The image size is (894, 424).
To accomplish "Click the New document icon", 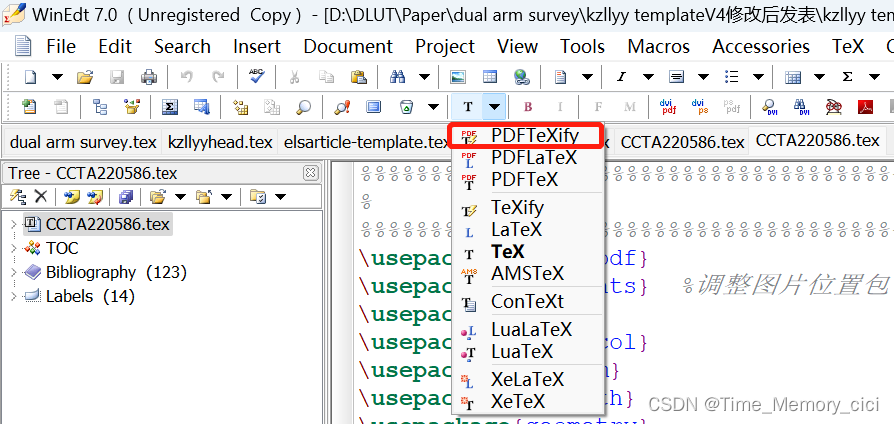I will point(30,76).
